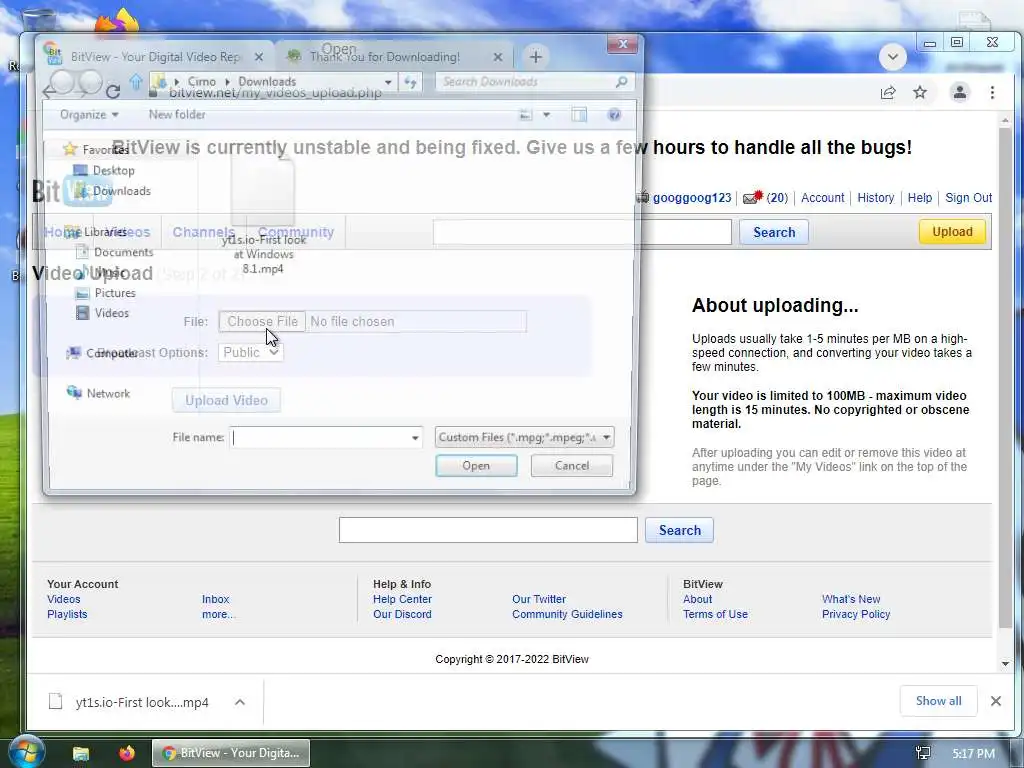Open the Our Discord footer link
This screenshot has height=768, width=1024.
coord(402,614)
